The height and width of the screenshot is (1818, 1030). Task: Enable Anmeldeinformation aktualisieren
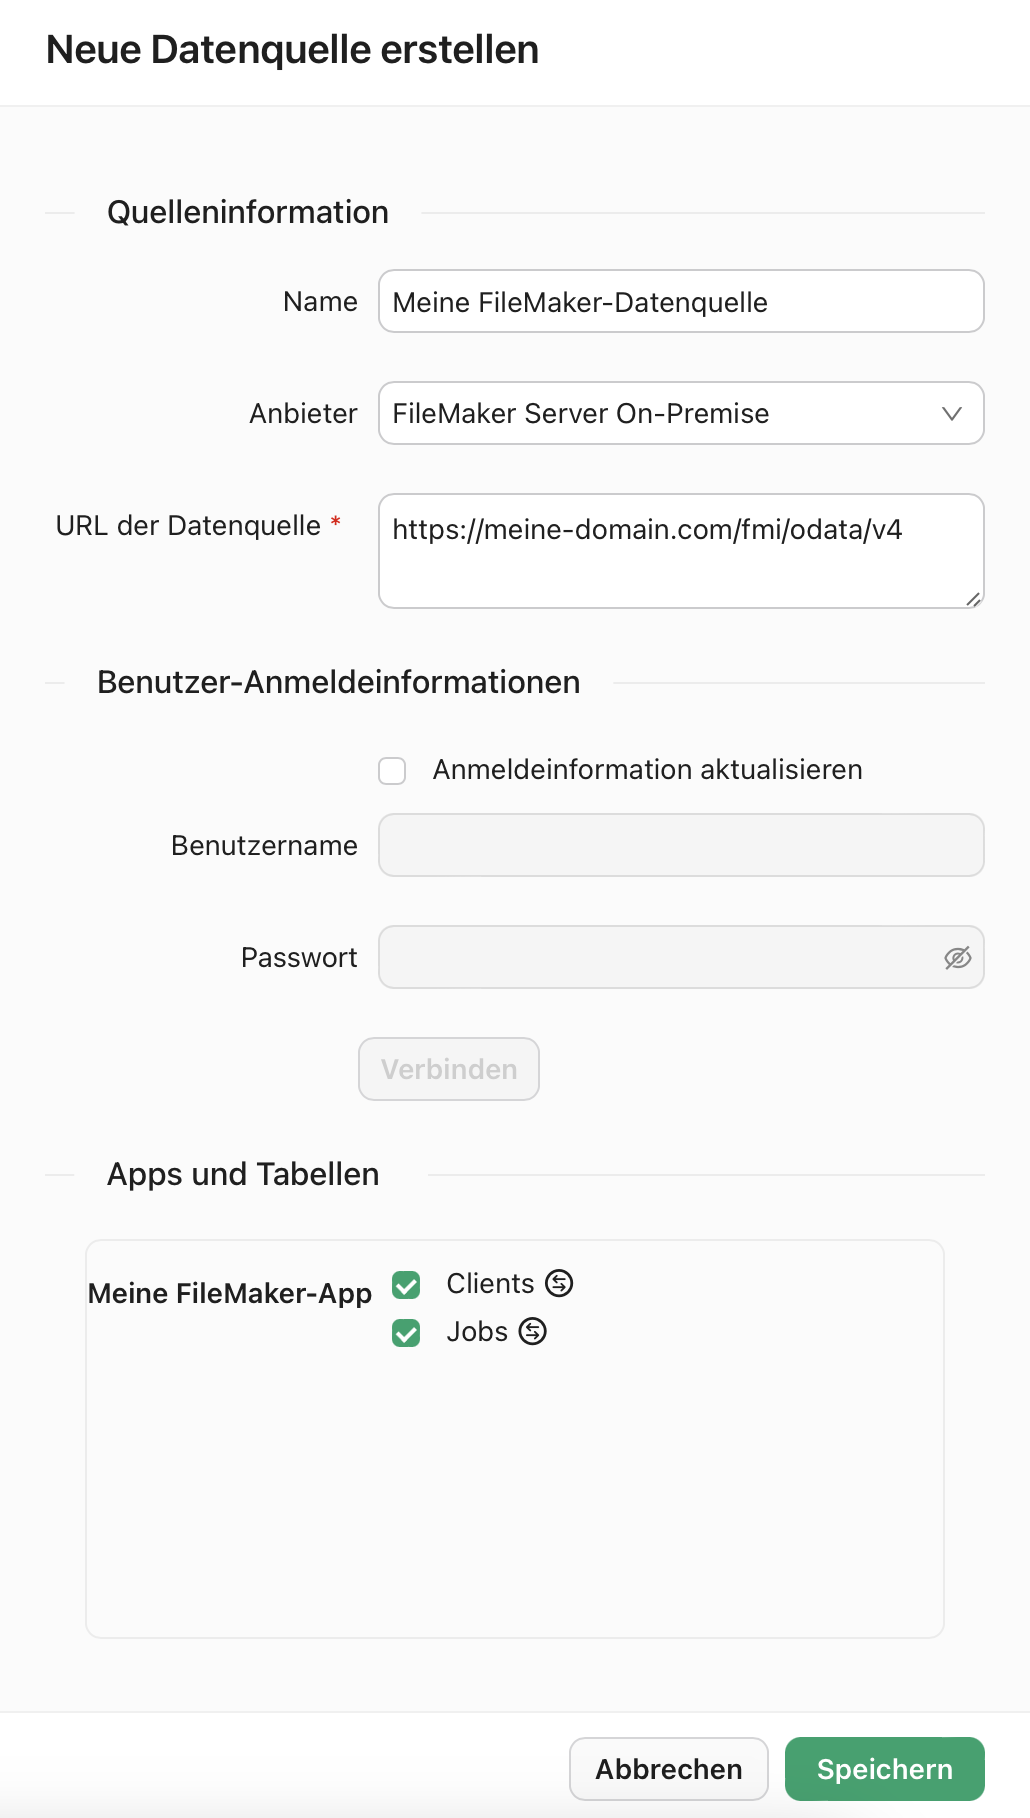(391, 771)
